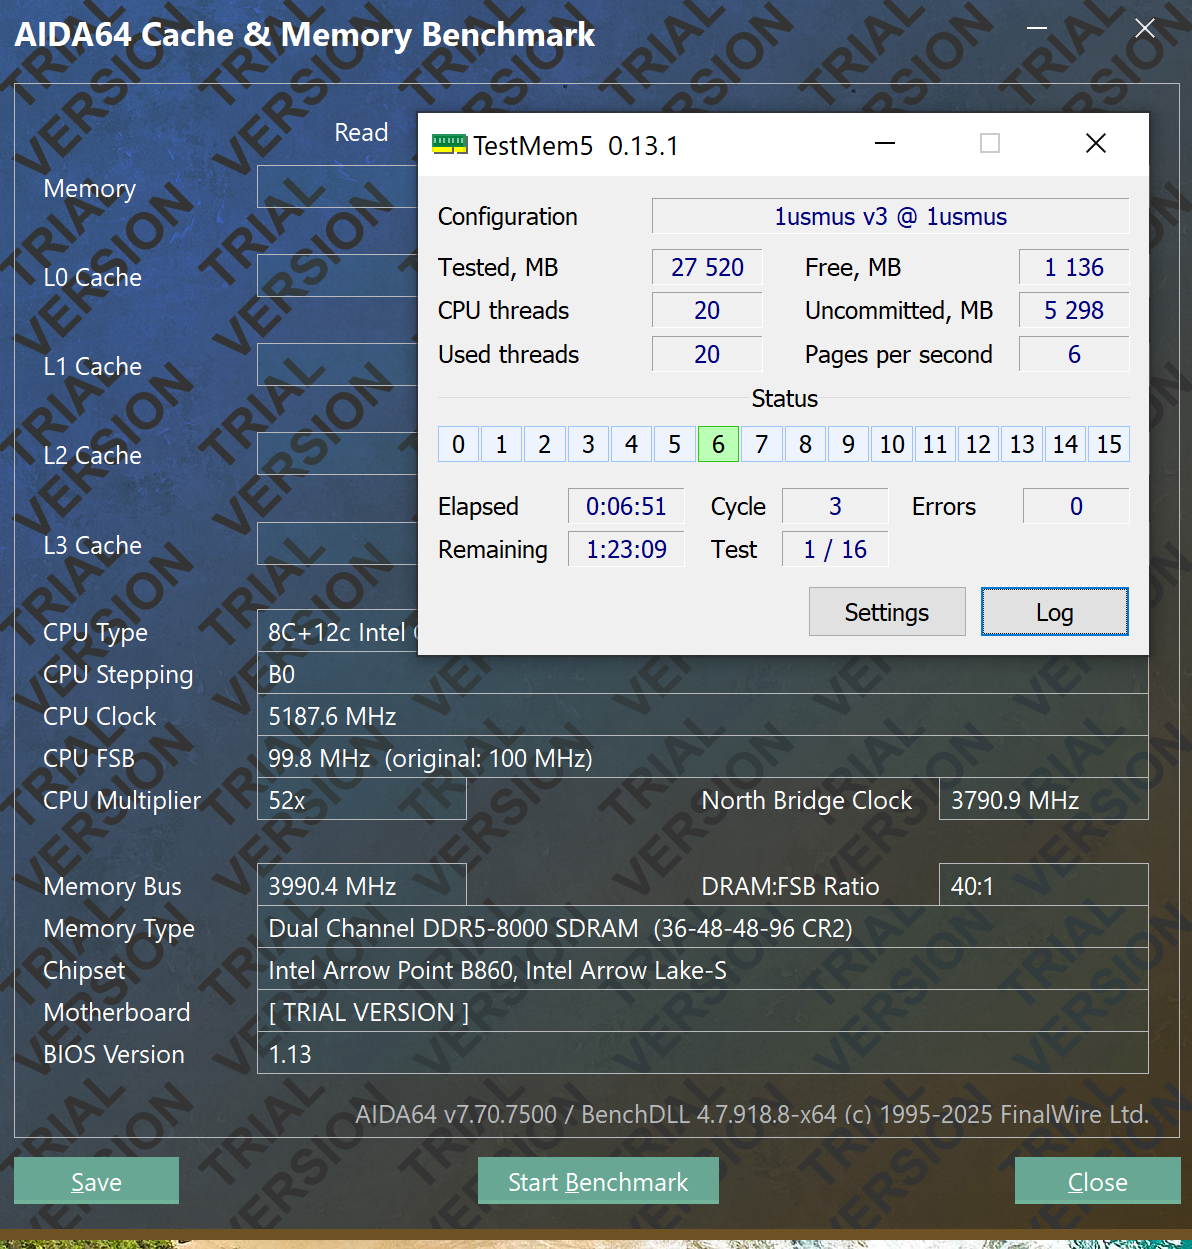Select status thread cell 12
This screenshot has height=1249, width=1192.
point(978,444)
